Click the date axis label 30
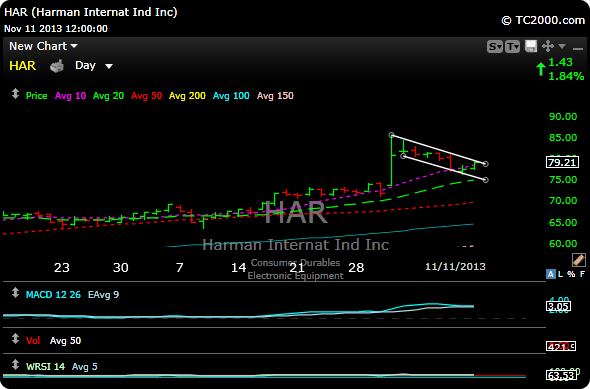Viewport: 590px width, 389px height. [x=121, y=267]
